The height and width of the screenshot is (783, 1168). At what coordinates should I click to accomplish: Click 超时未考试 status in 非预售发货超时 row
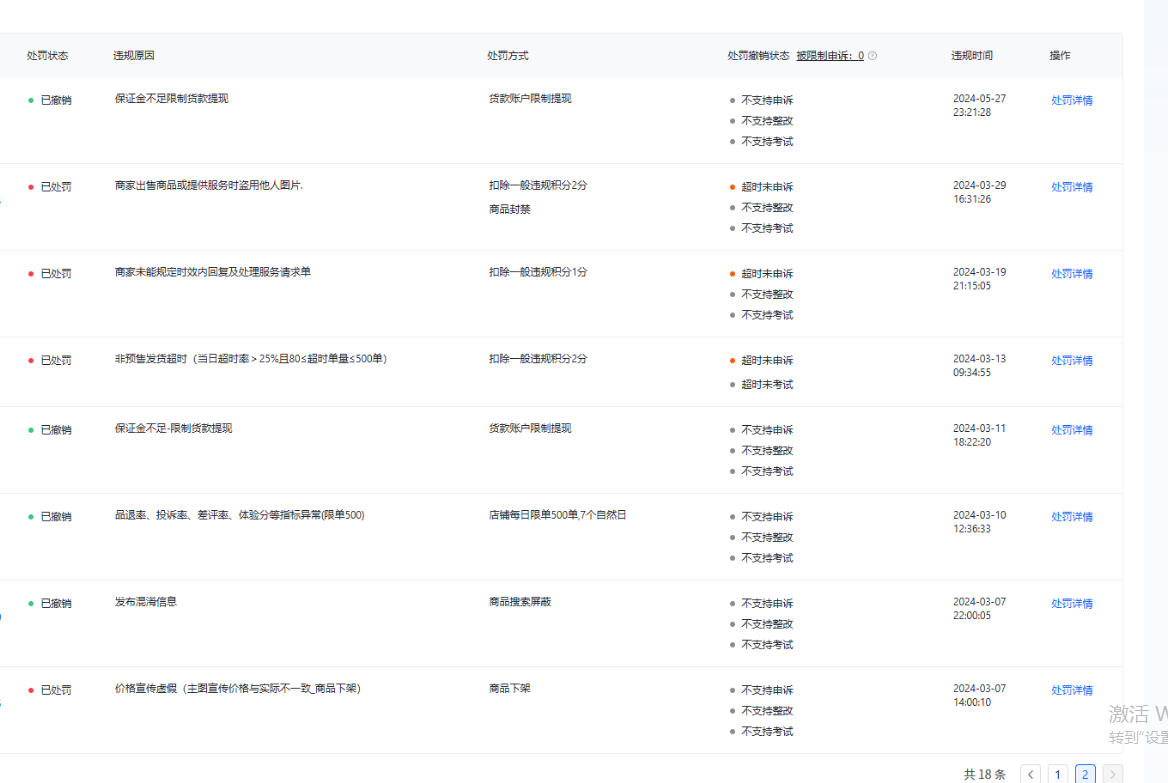[767, 385]
